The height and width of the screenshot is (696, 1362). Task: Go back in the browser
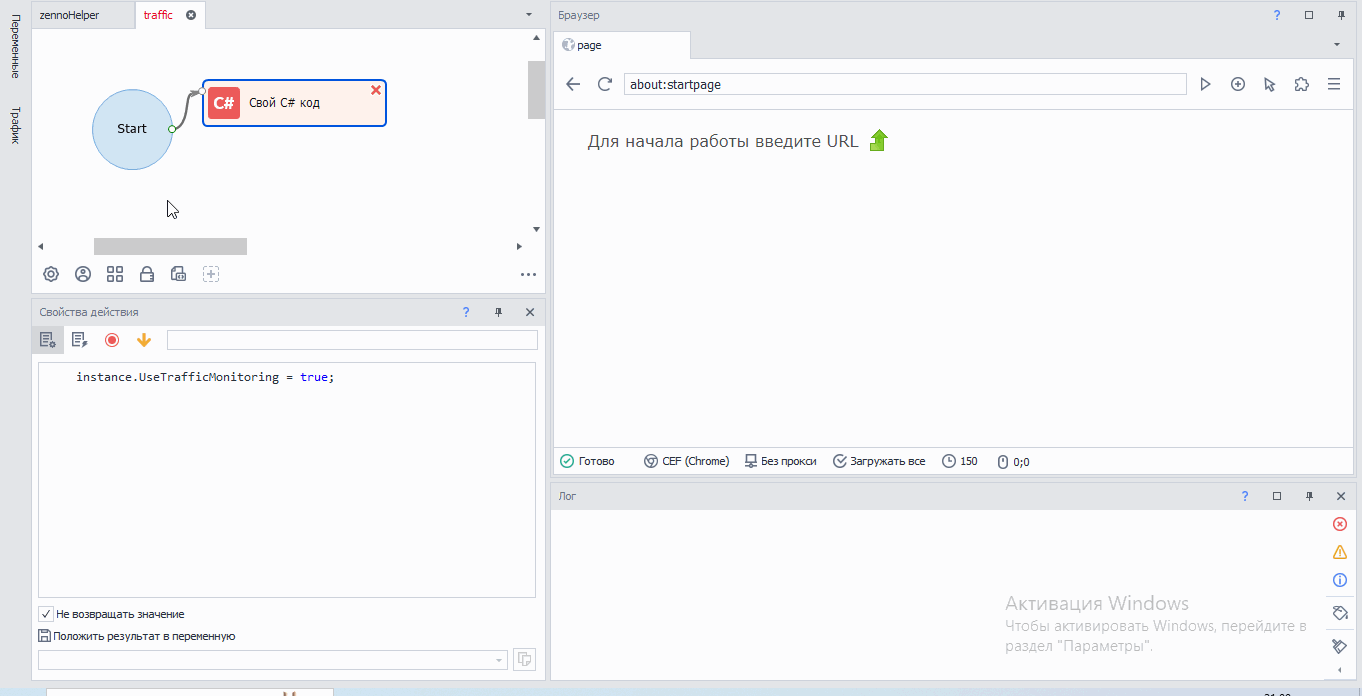[573, 85]
